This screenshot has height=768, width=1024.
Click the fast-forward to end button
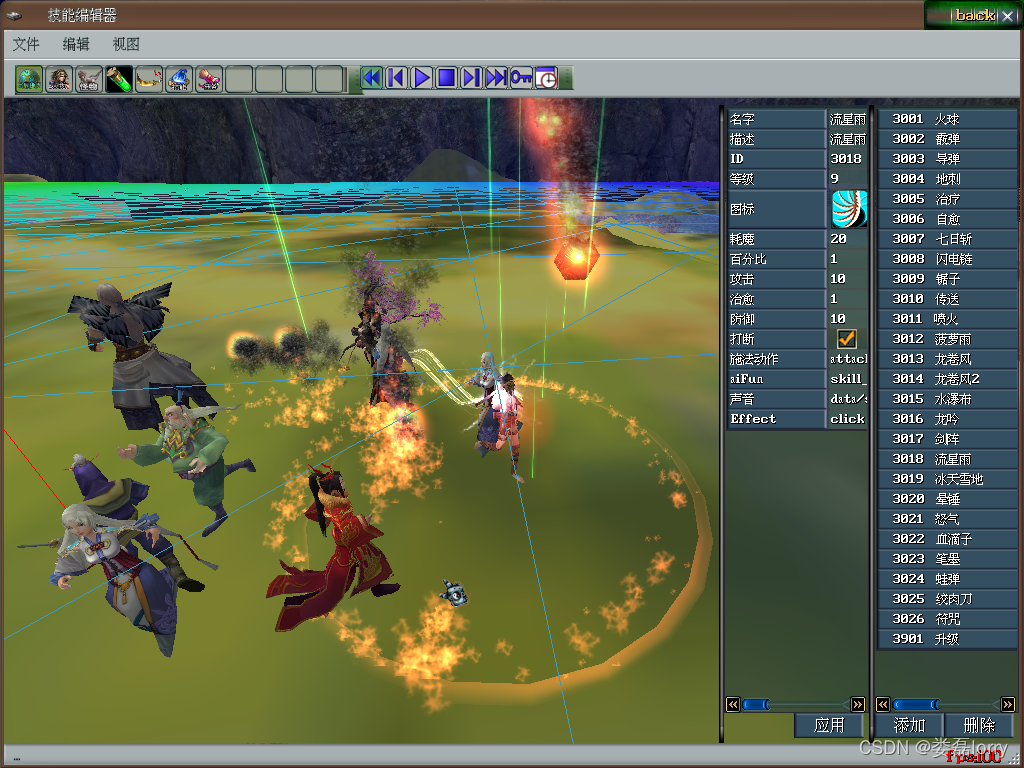coord(496,78)
